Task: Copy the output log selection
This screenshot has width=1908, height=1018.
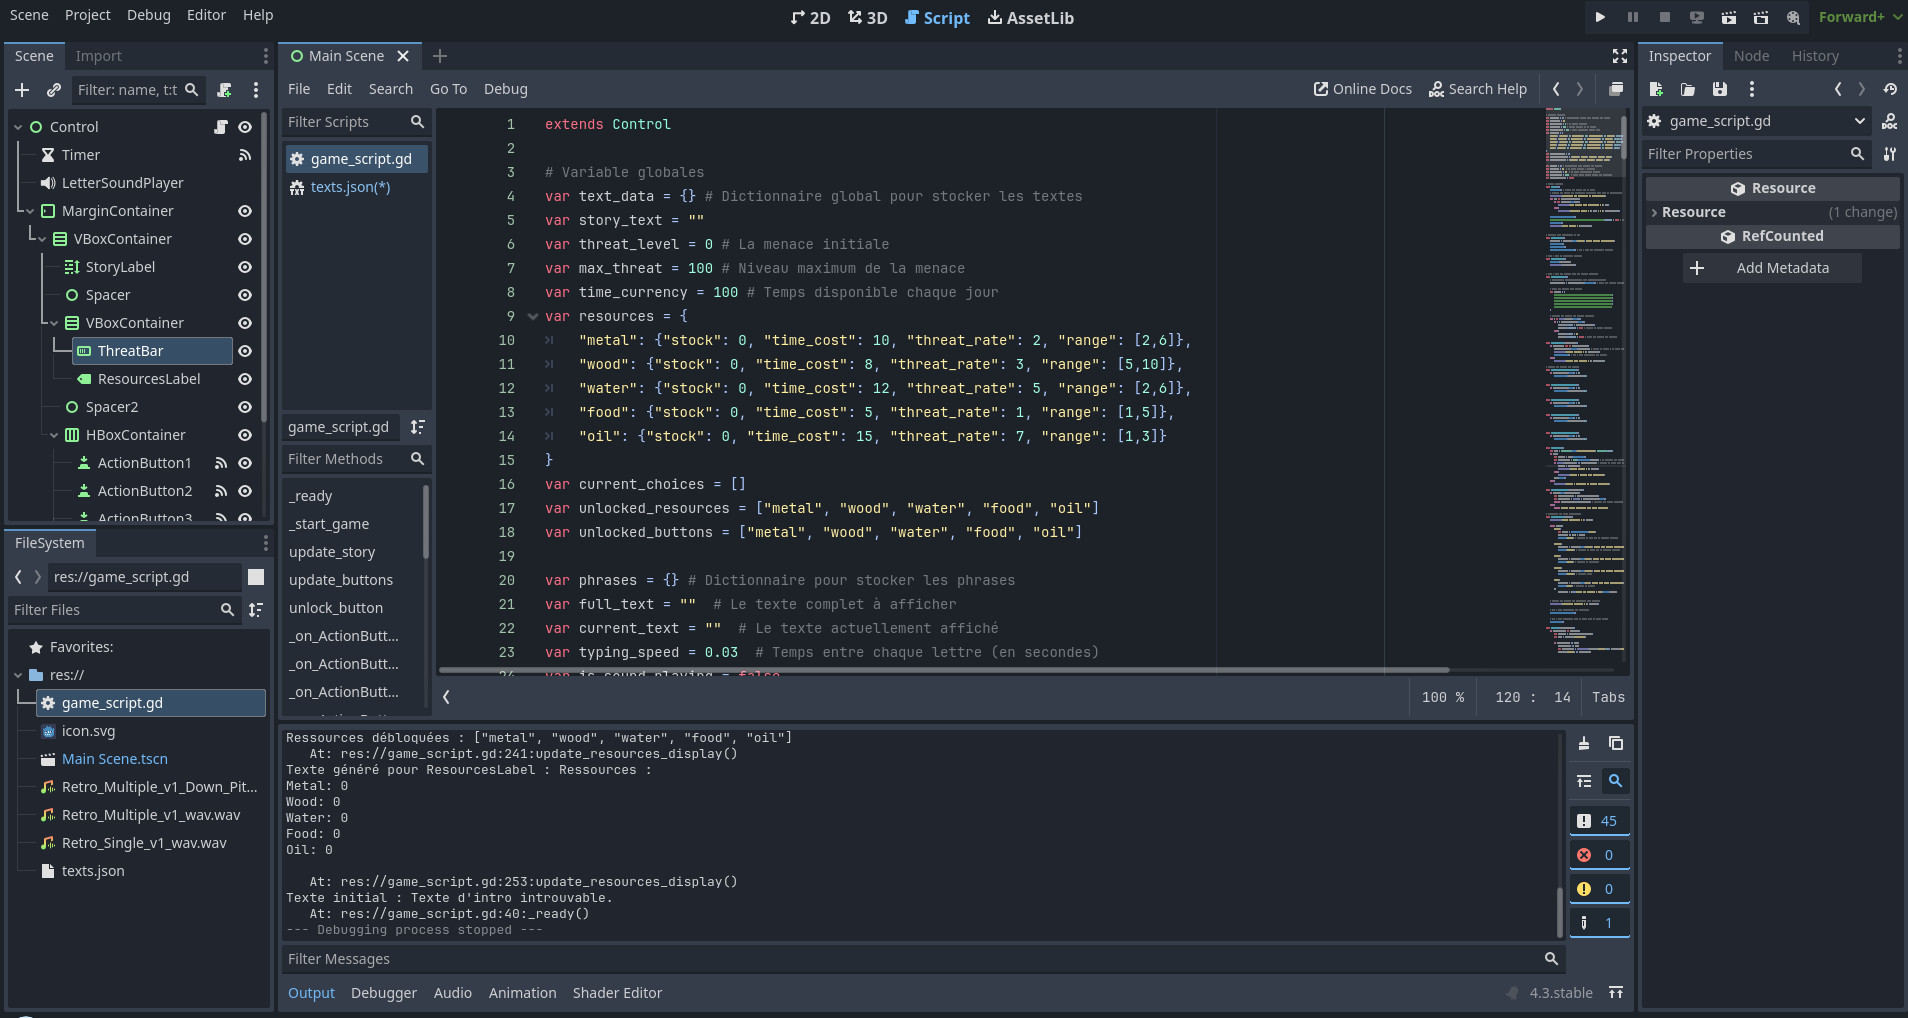Action: click(1616, 743)
